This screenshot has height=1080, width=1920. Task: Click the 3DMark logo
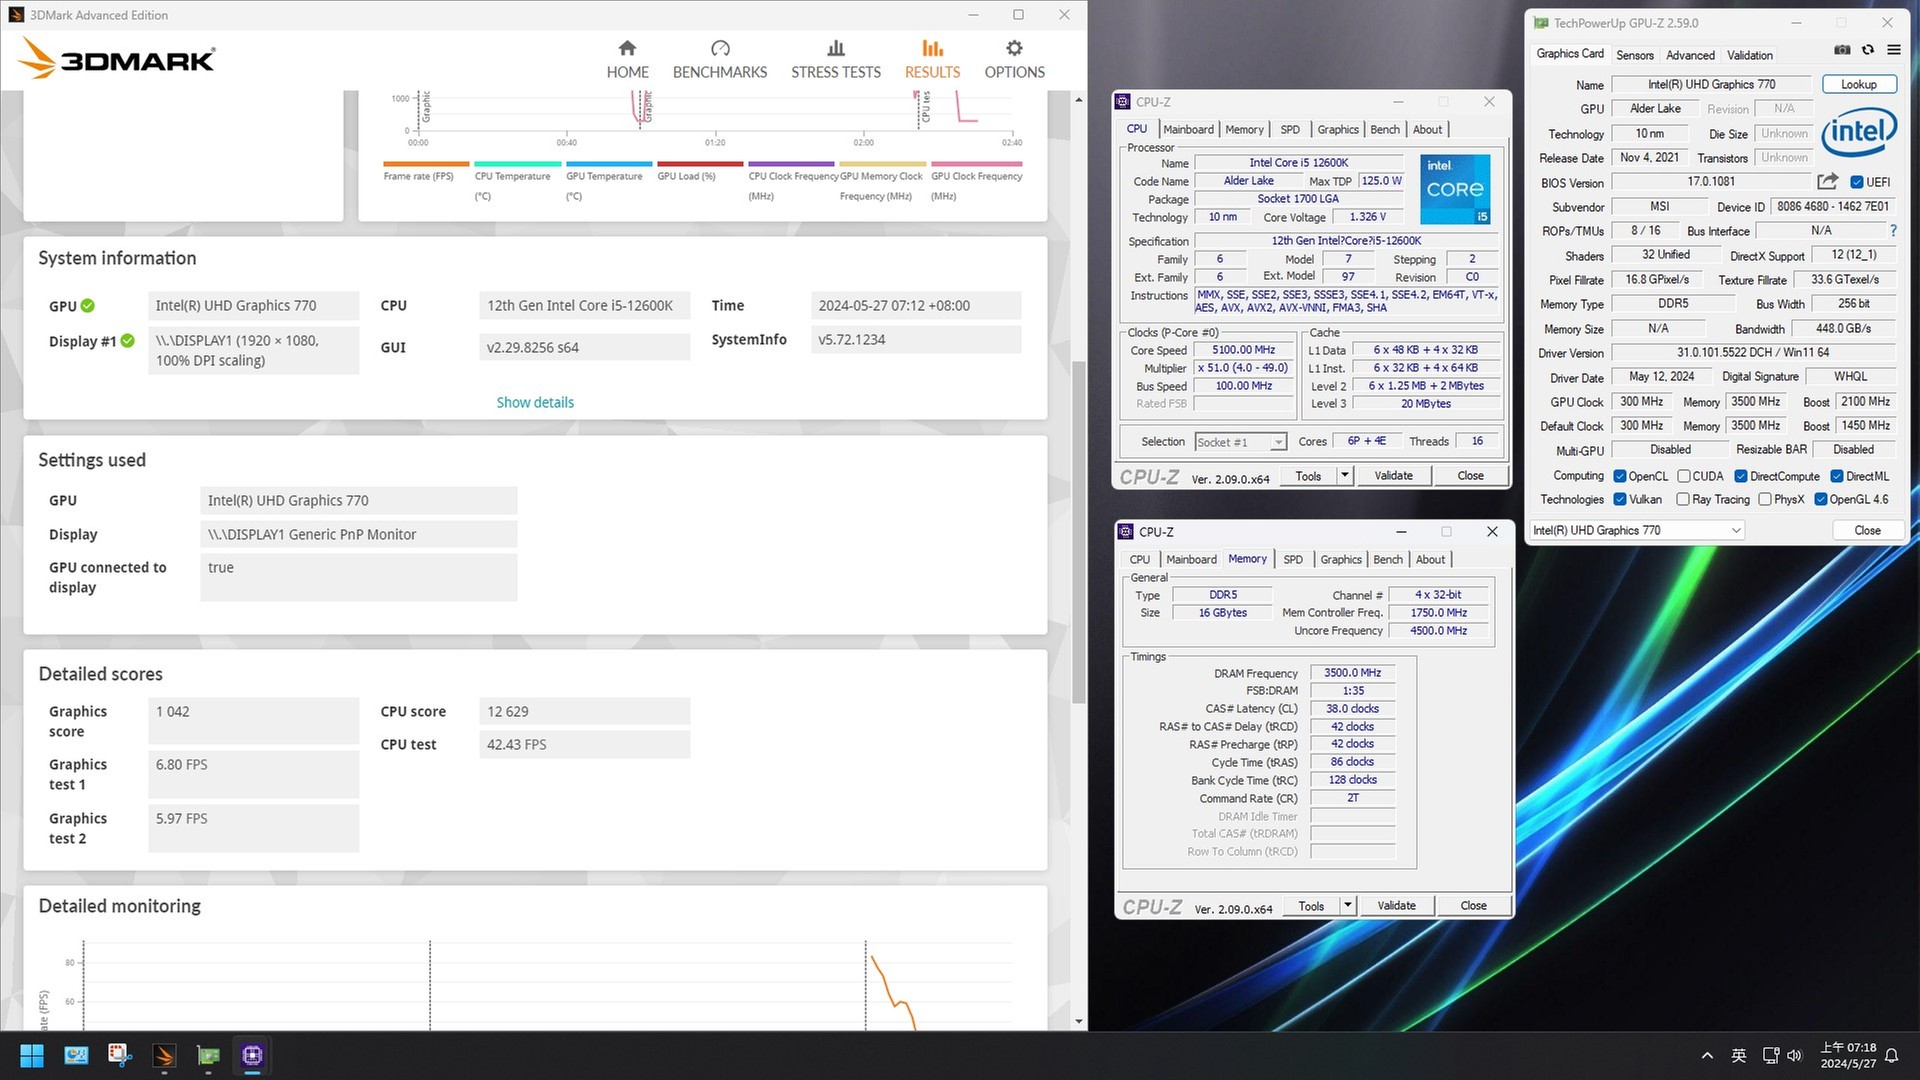(117, 59)
